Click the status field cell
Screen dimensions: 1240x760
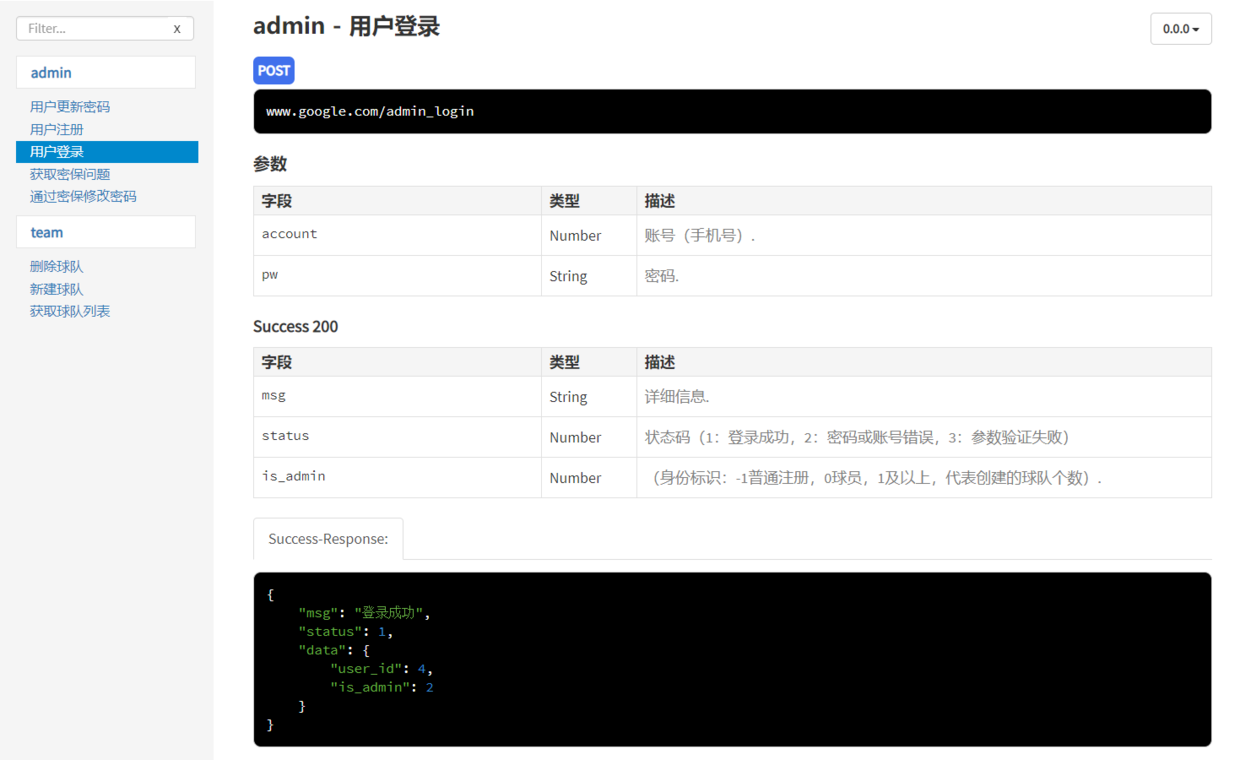pyautogui.click(x=397, y=437)
